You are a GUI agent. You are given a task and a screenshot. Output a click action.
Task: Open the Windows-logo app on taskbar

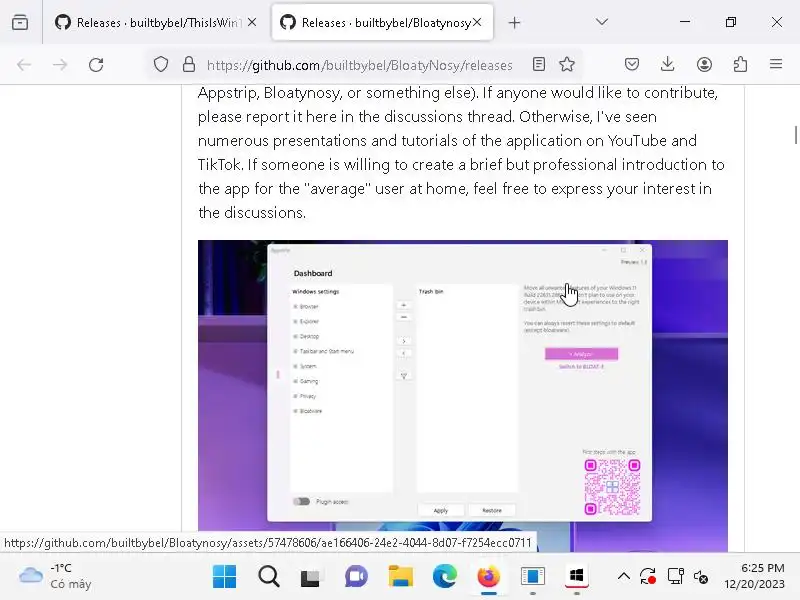tap(577, 577)
